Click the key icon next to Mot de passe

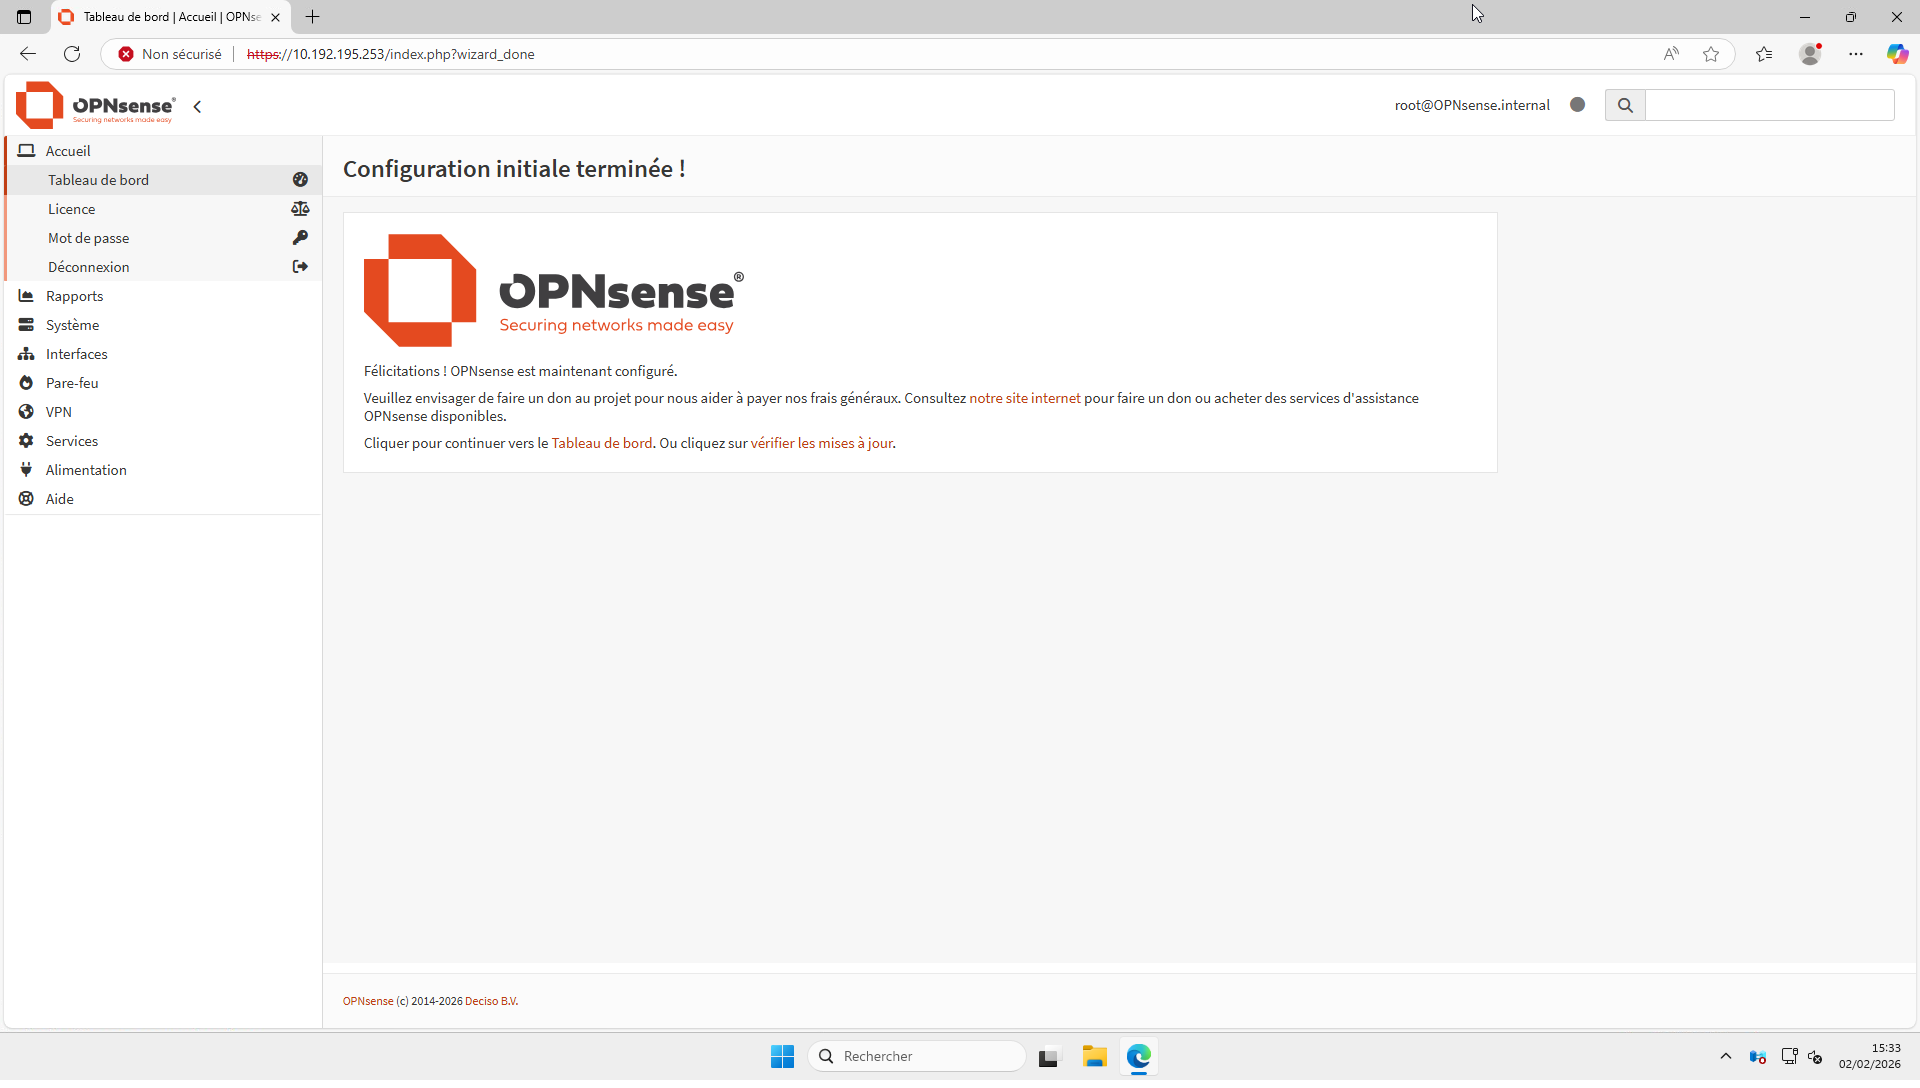click(x=300, y=238)
